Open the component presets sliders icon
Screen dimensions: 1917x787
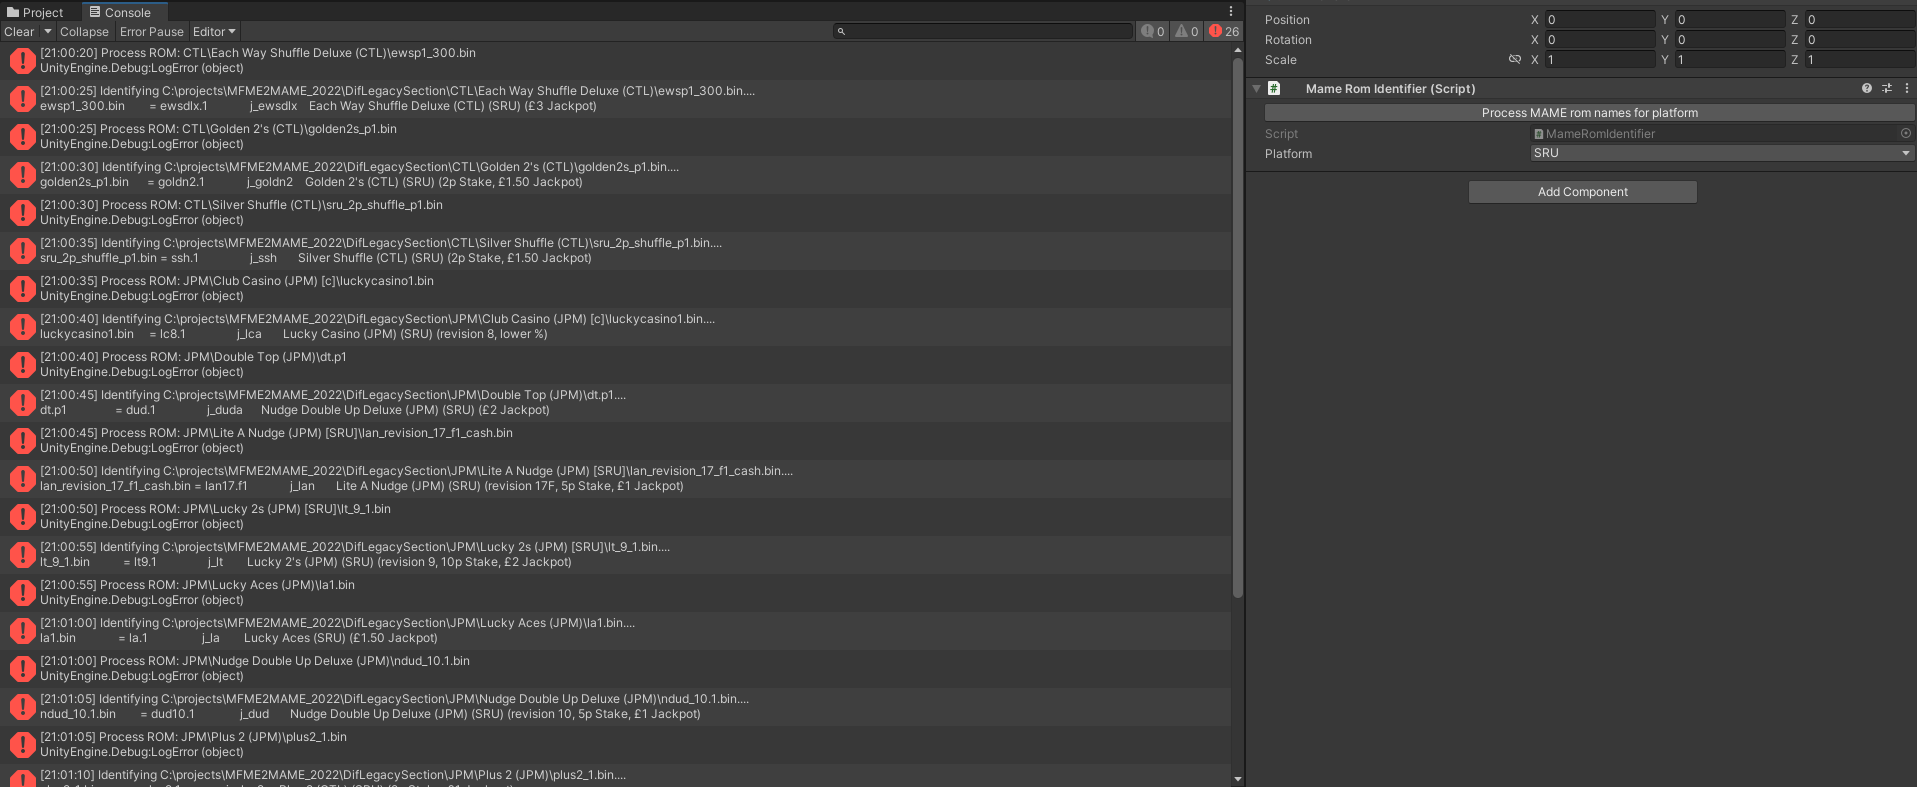(x=1887, y=89)
